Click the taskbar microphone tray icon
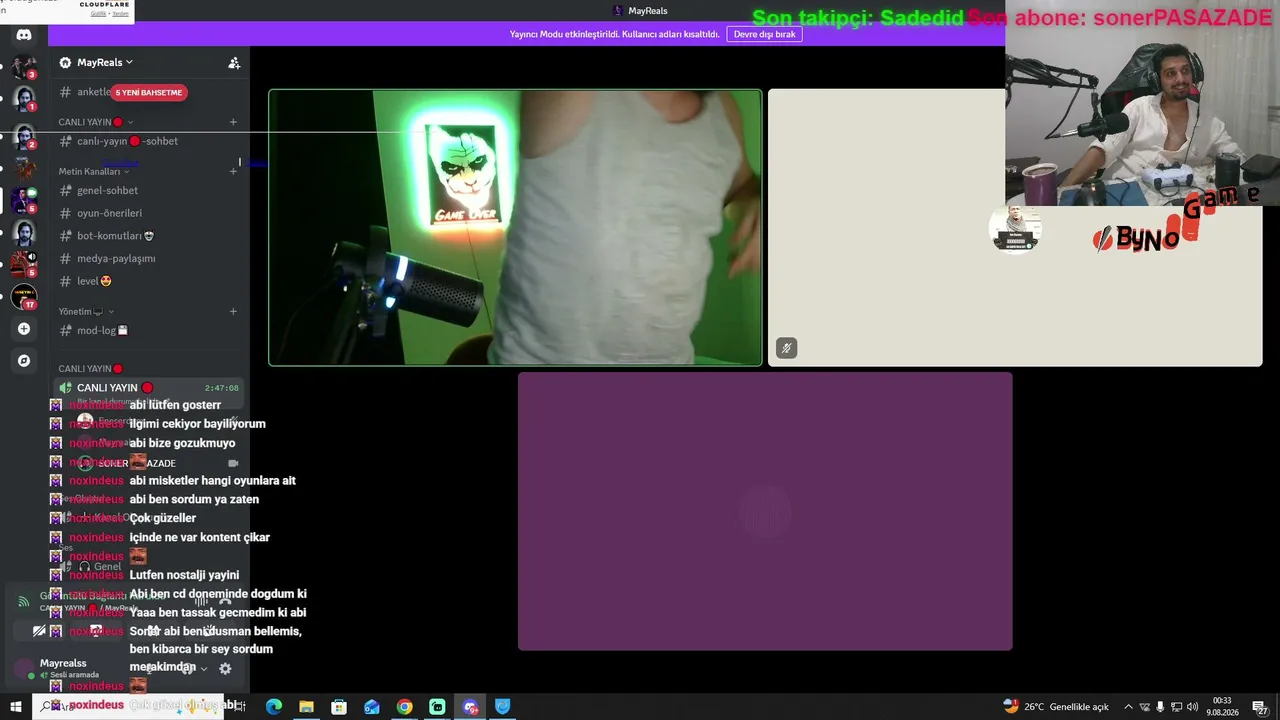Screen dimensions: 1280x720 [1160, 707]
